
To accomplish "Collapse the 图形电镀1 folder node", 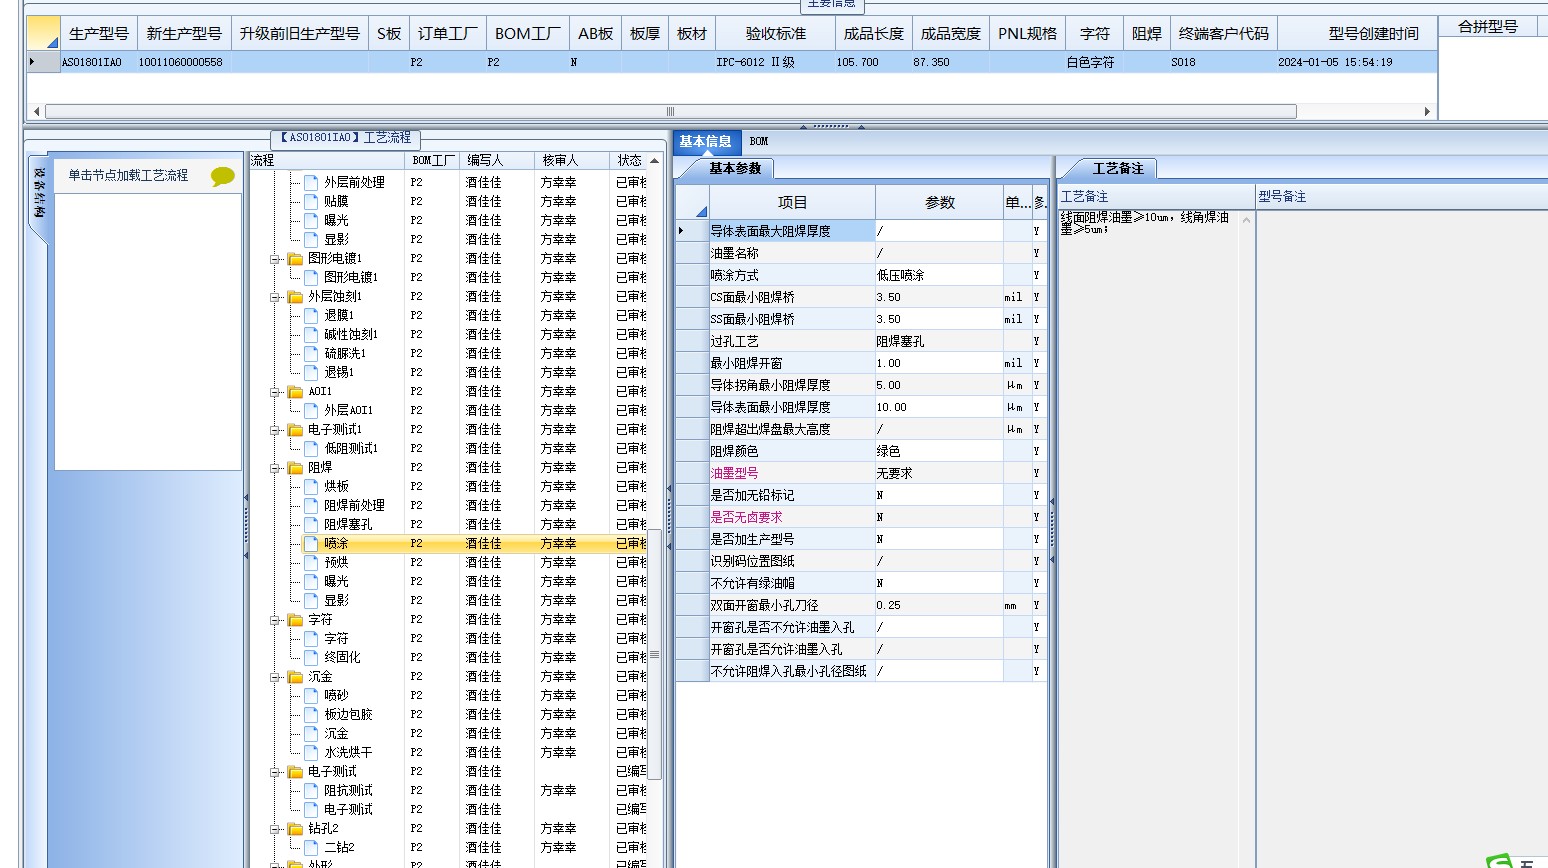I will (275, 258).
